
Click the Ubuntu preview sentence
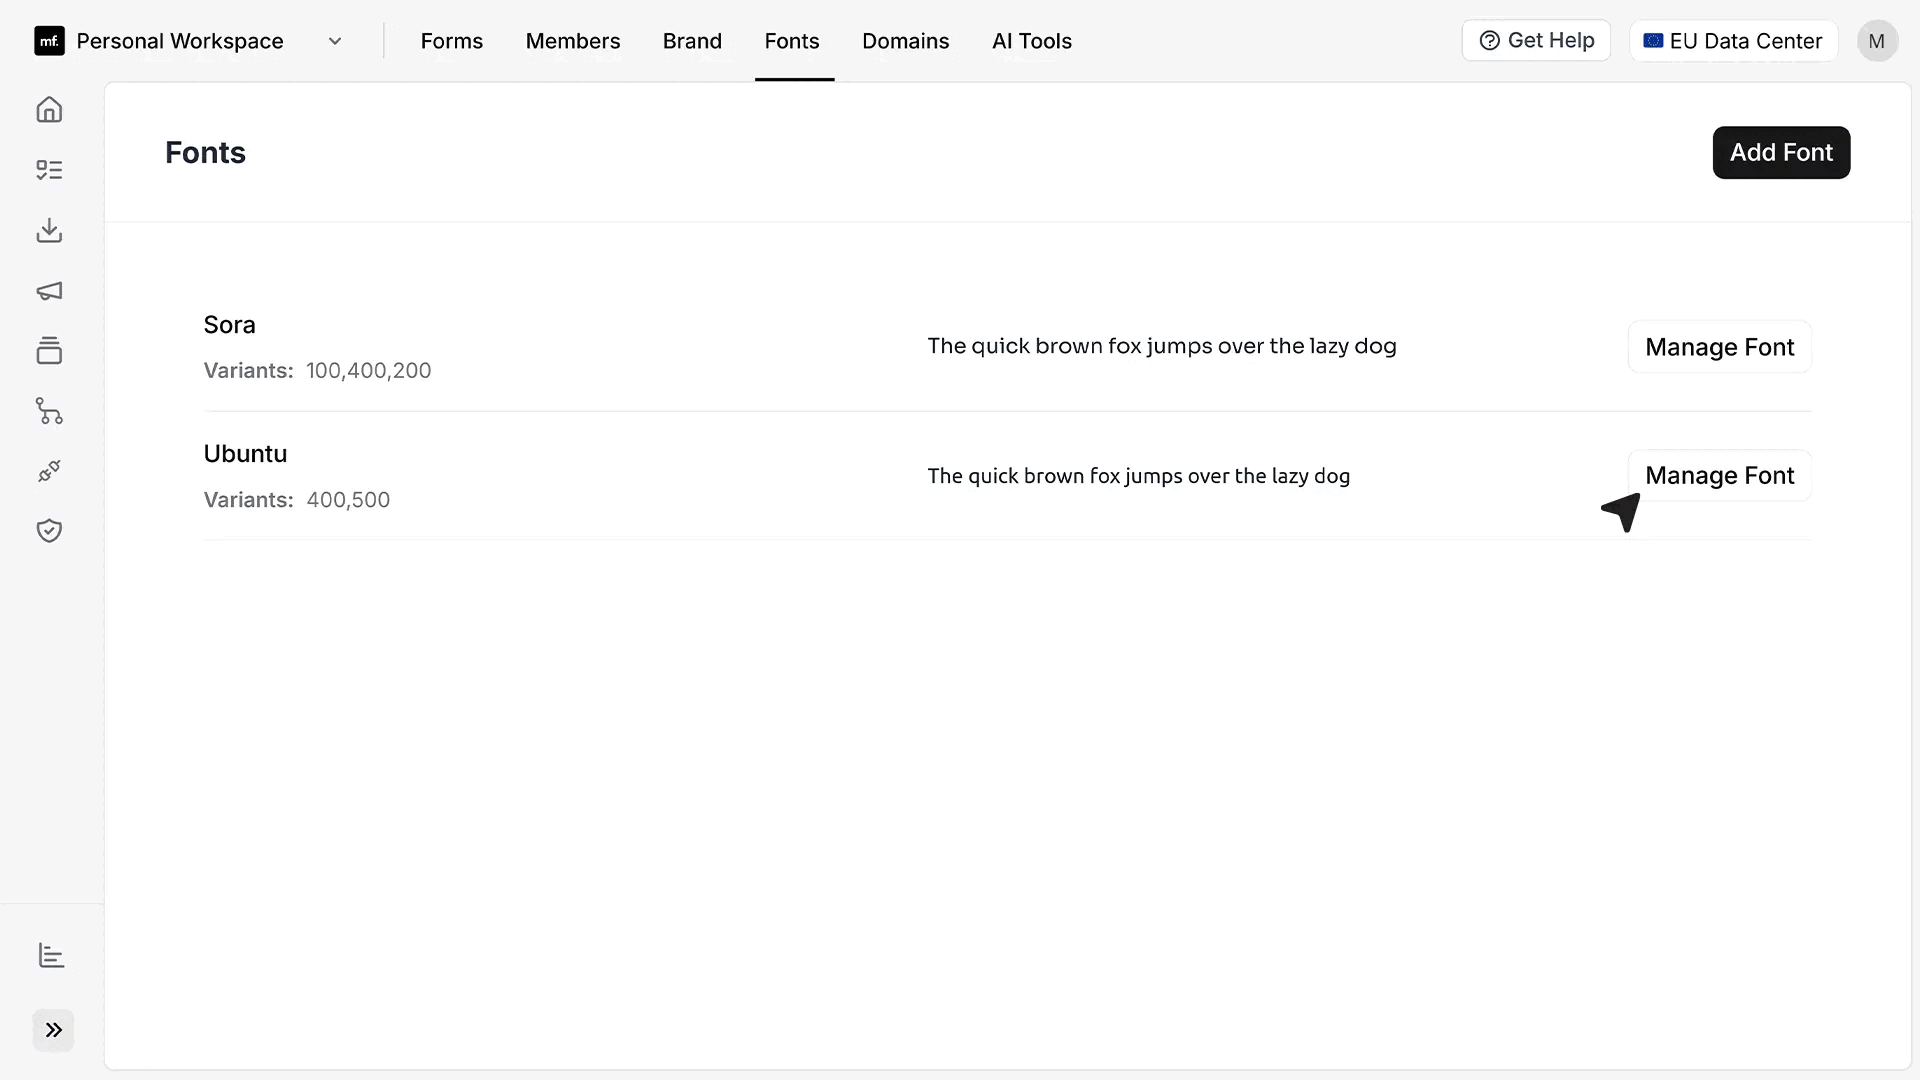tap(1138, 476)
